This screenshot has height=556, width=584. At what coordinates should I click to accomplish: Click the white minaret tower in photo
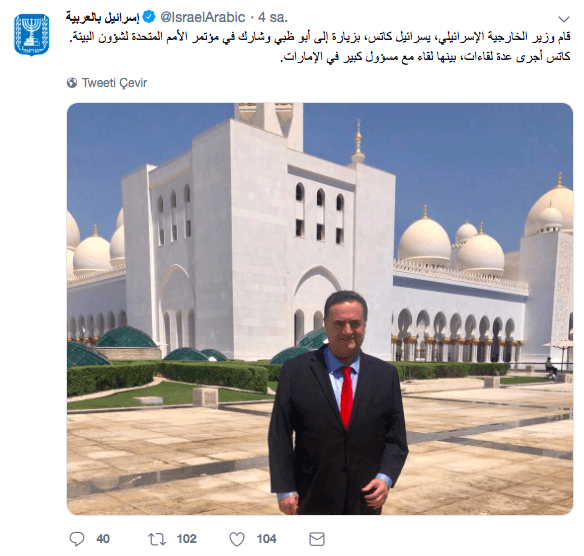(269, 127)
